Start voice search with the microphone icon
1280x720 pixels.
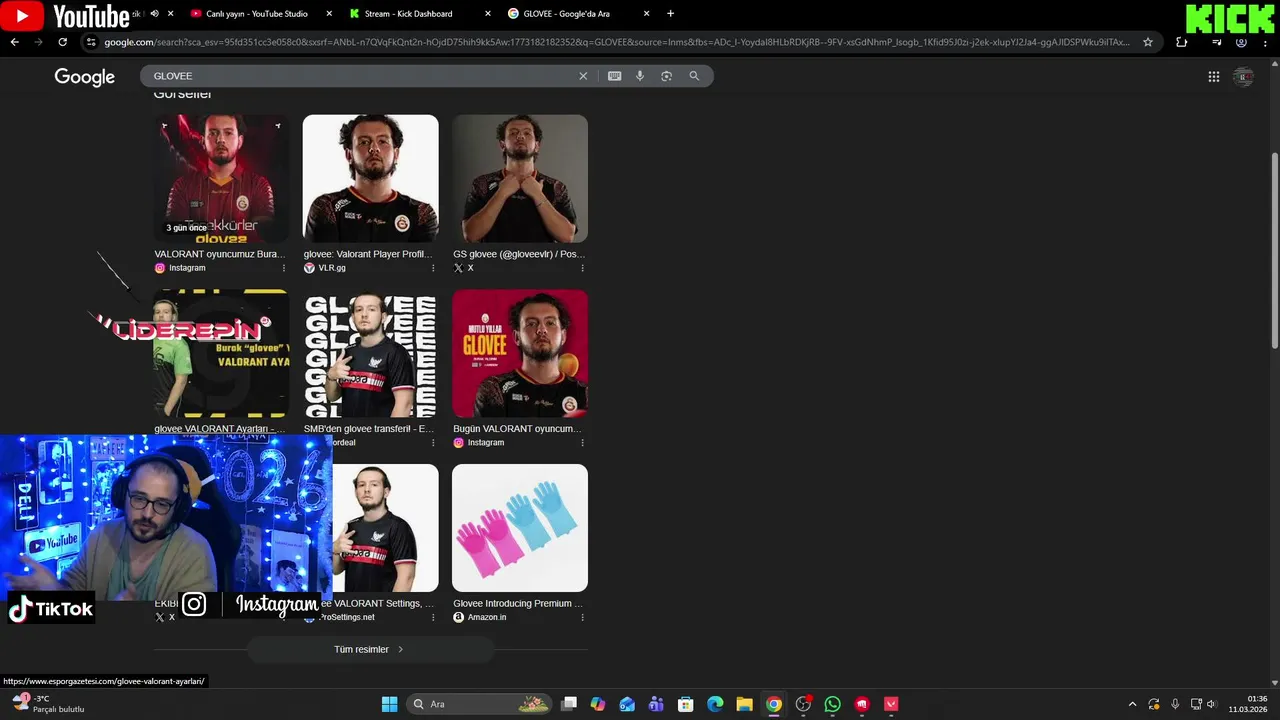coord(640,76)
